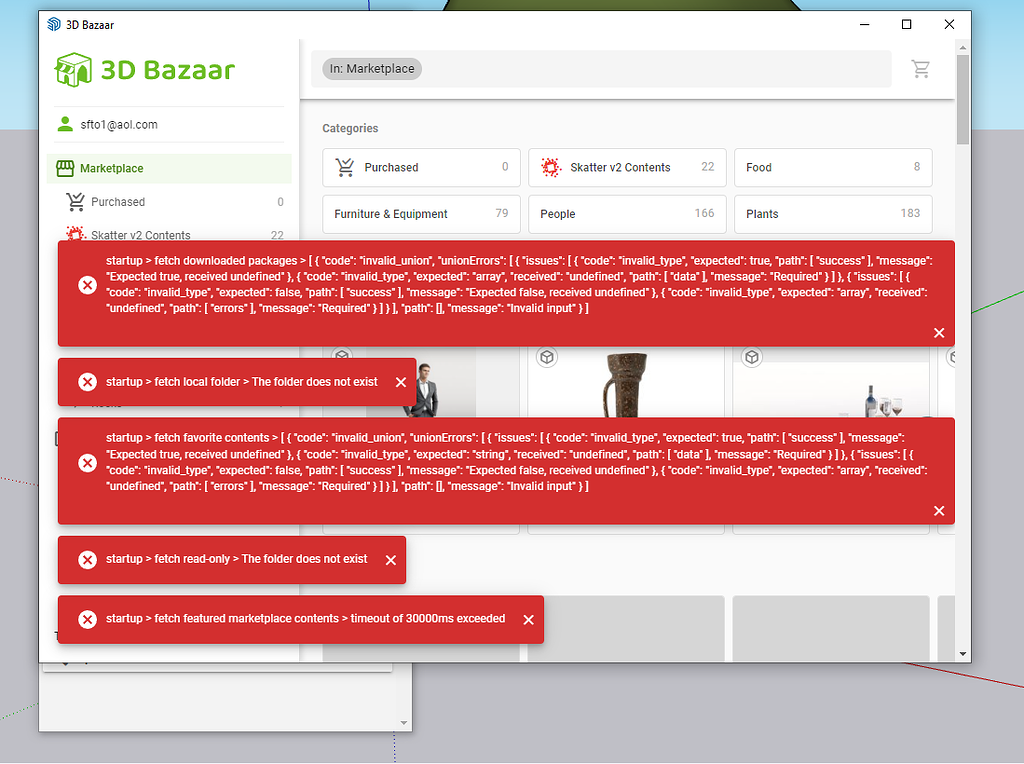The image size is (1024, 764).
Task: Open the People category showing 166 items
Action: click(627, 214)
